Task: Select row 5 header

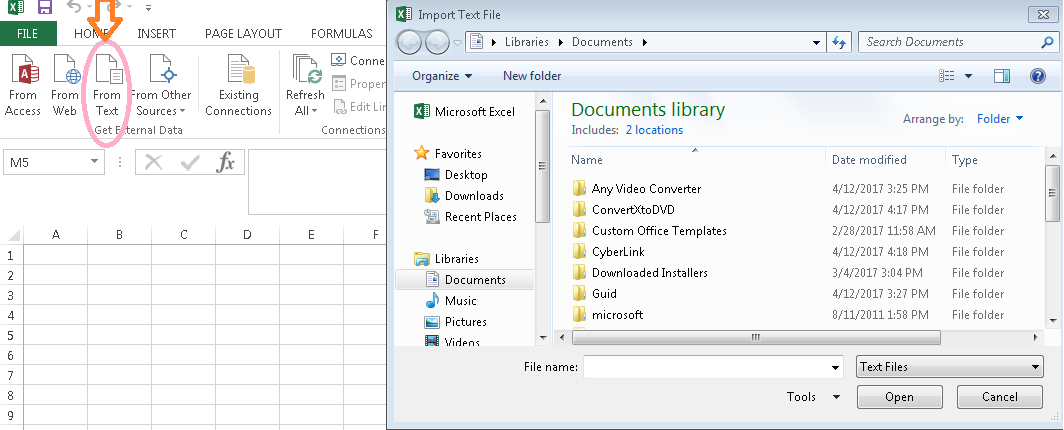Action: (x=11, y=336)
